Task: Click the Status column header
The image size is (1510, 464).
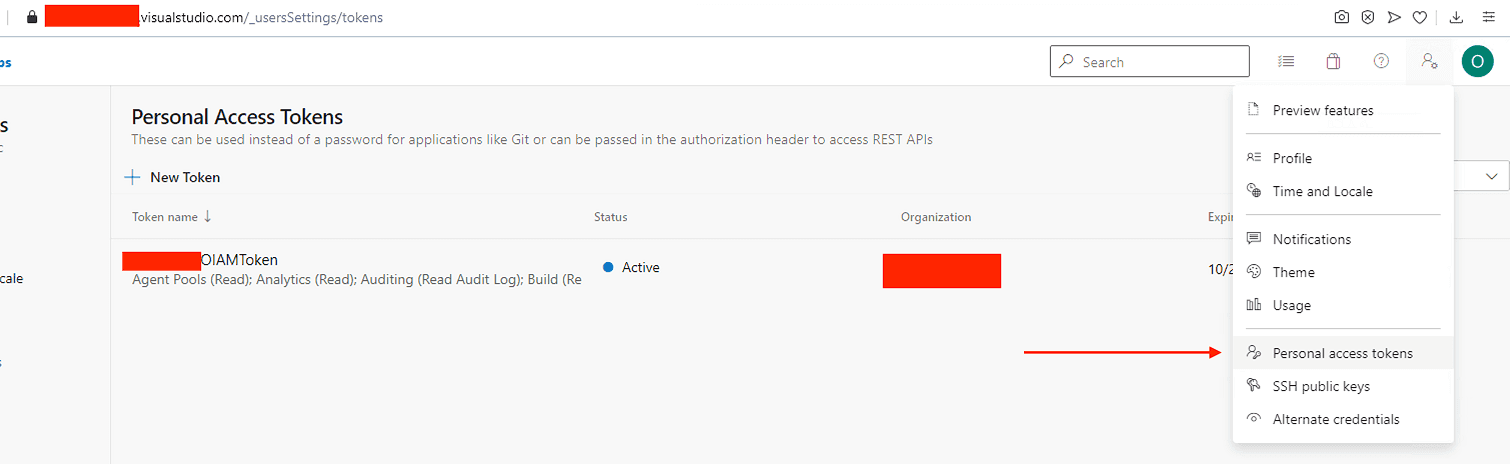Action: (x=611, y=217)
